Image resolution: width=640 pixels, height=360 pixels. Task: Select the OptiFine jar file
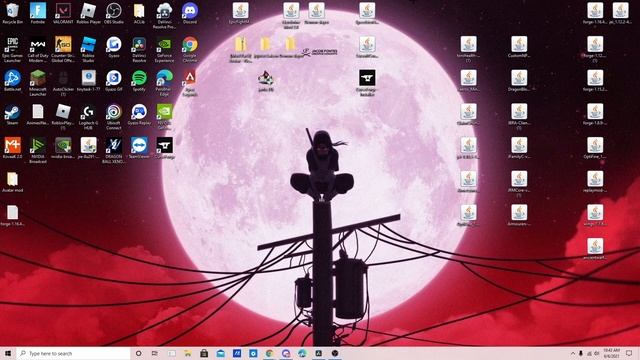click(595, 148)
